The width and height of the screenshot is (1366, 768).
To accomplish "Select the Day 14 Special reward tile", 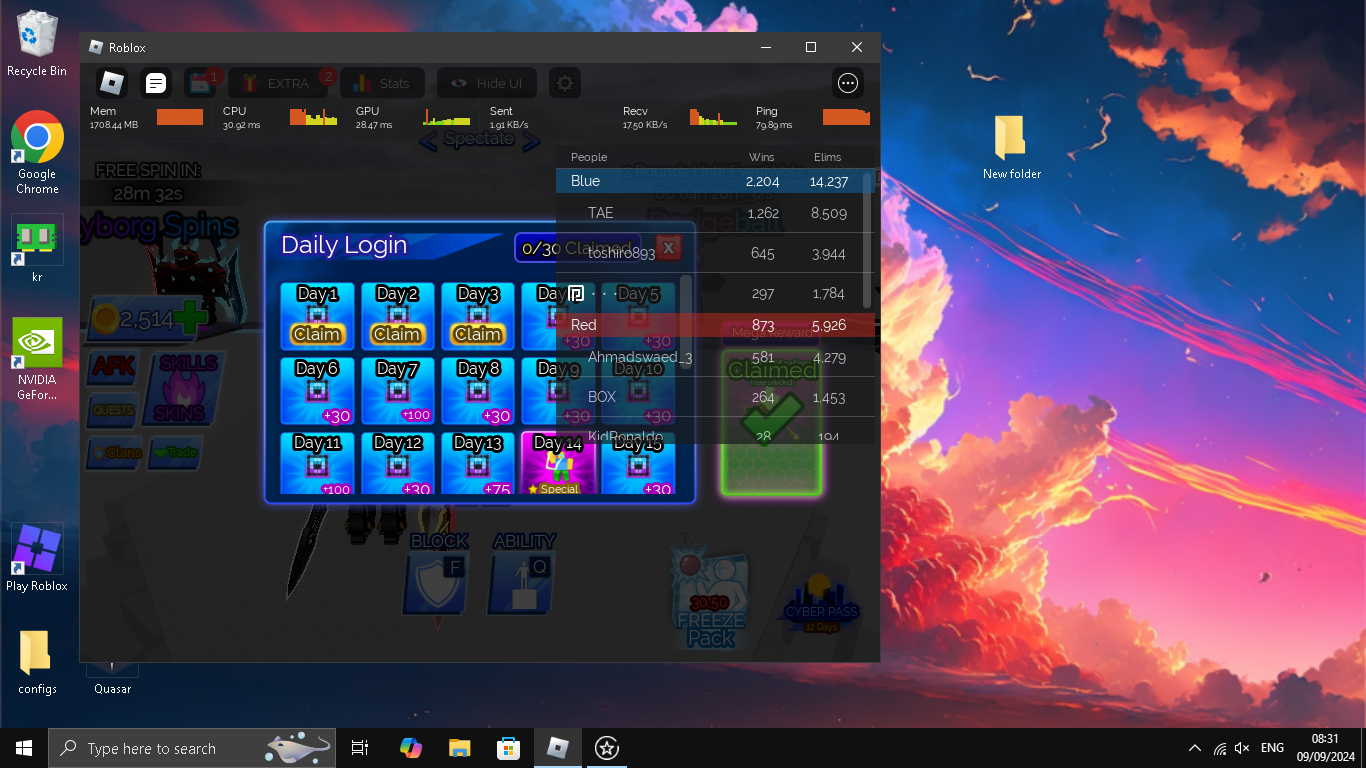I will tap(558, 463).
